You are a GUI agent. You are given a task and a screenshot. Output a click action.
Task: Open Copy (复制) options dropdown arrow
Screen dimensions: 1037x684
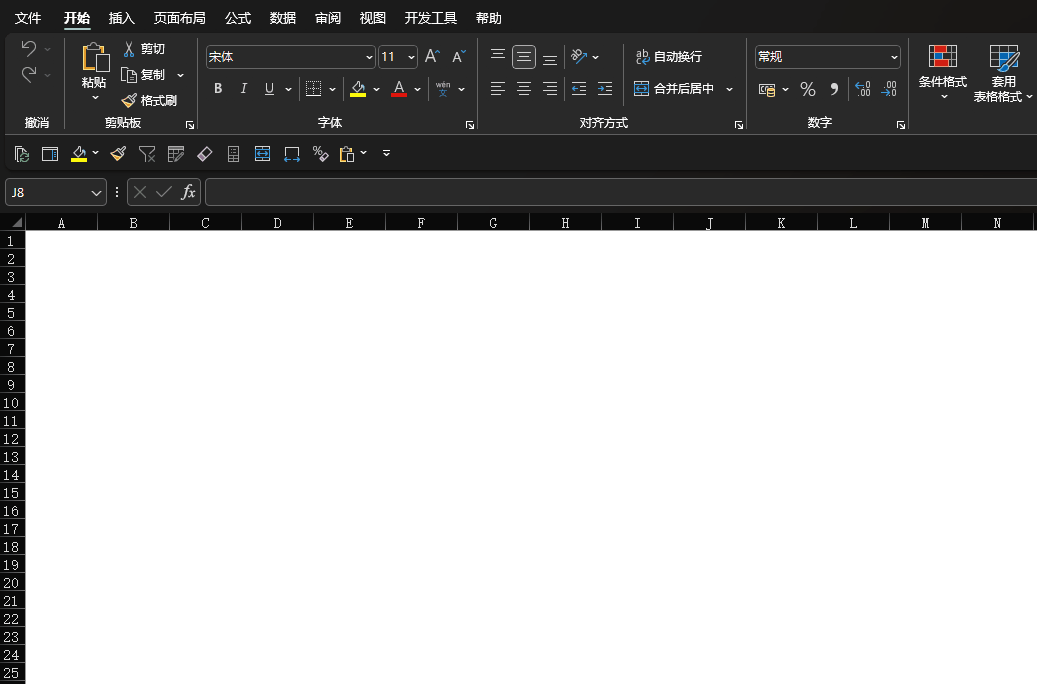[x=180, y=75]
